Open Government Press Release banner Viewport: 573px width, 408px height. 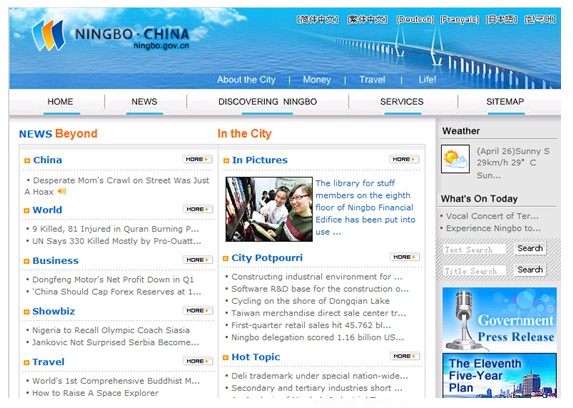point(499,320)
